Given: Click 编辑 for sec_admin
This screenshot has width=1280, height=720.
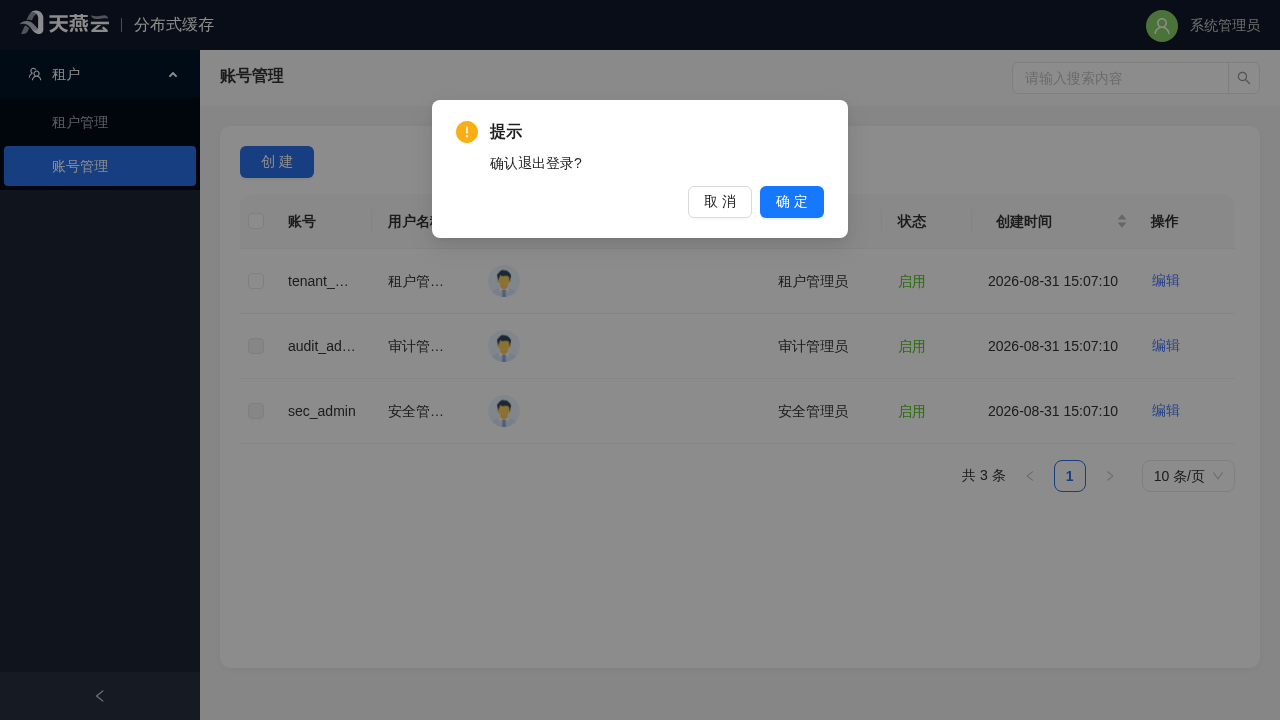Looking at the screenshot, I should coord(1166,411).
